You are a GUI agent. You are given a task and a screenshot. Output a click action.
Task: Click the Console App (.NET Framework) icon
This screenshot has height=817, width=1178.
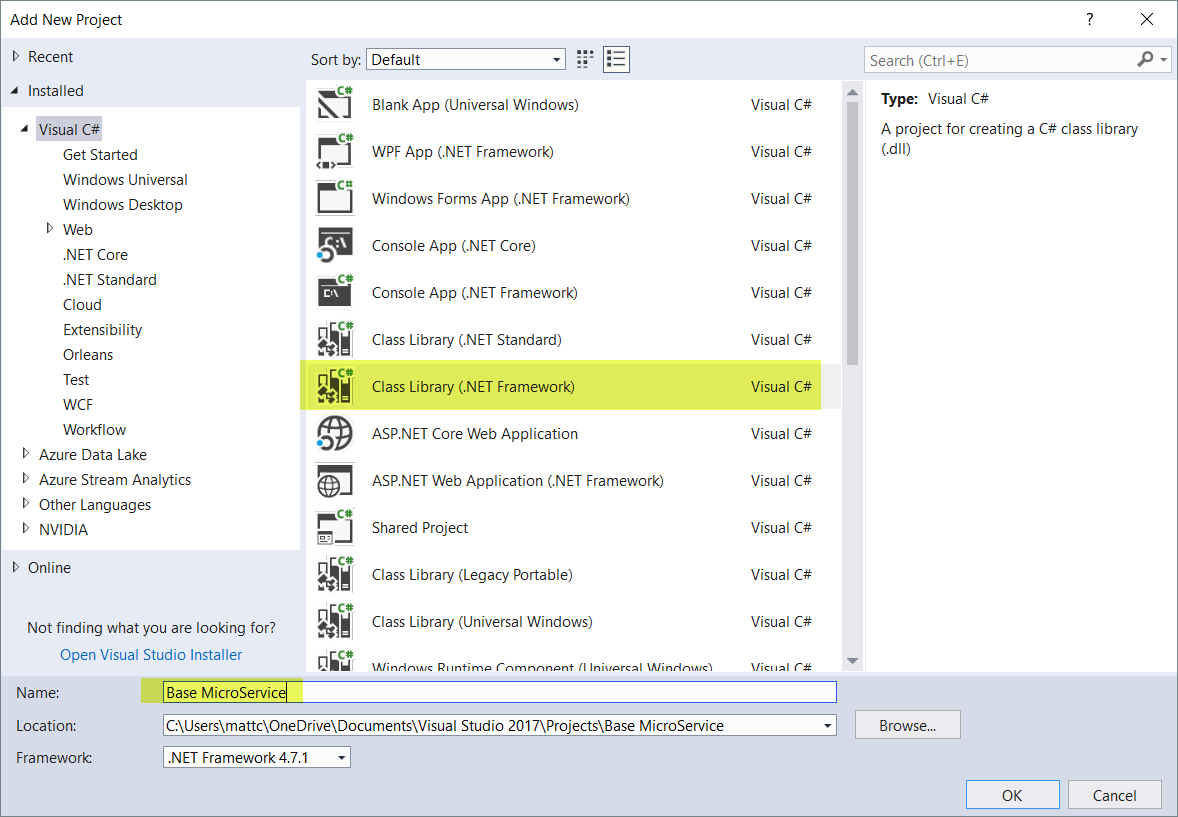point(335,292)
